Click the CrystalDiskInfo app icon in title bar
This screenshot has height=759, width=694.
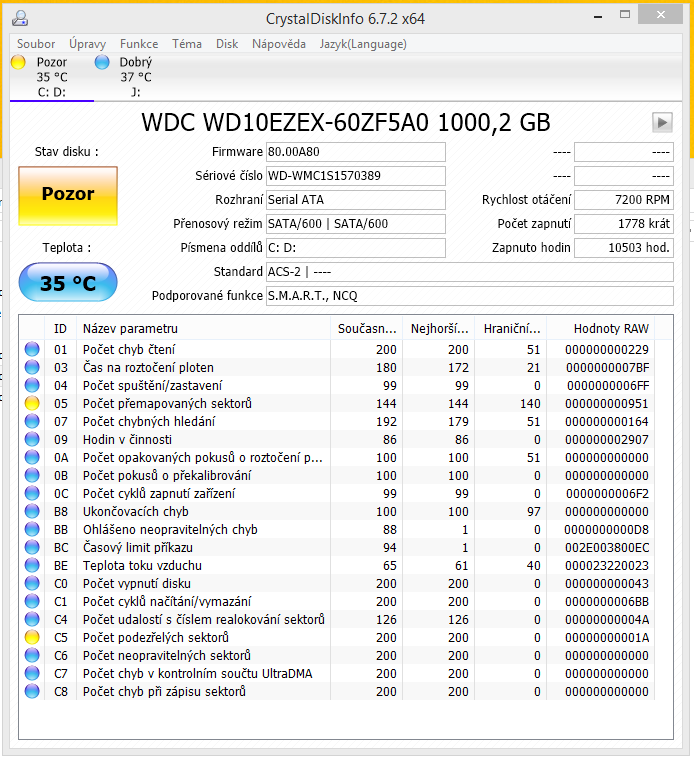pyautogui.click(x=20, y=18)
